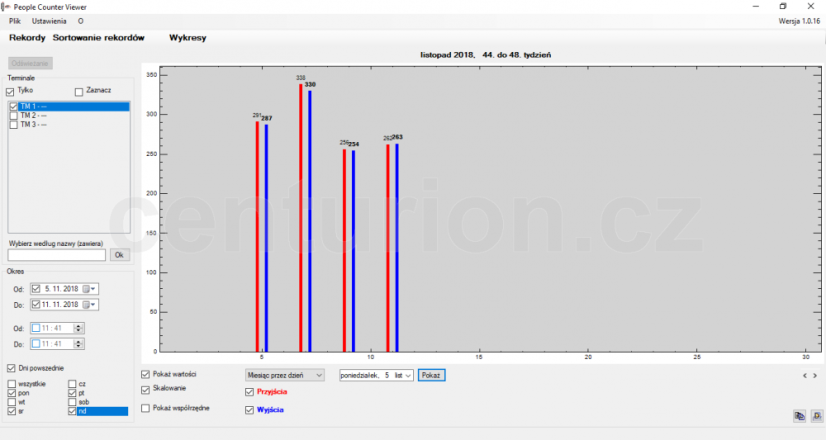The image size is (826, 440).
Task: Click the spinner on the Do time field
Action: pos(78,344)
